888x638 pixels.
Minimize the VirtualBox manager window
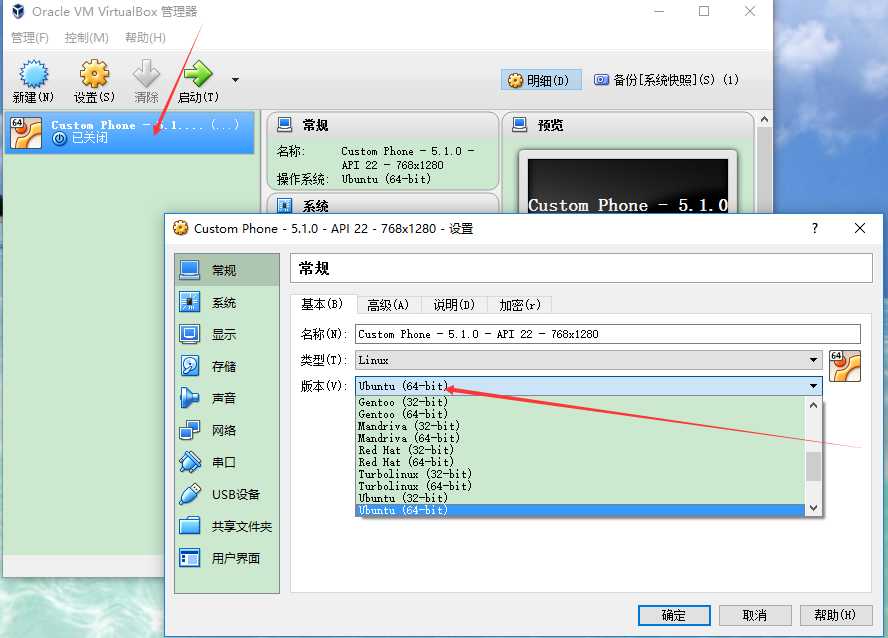point(659,11)
